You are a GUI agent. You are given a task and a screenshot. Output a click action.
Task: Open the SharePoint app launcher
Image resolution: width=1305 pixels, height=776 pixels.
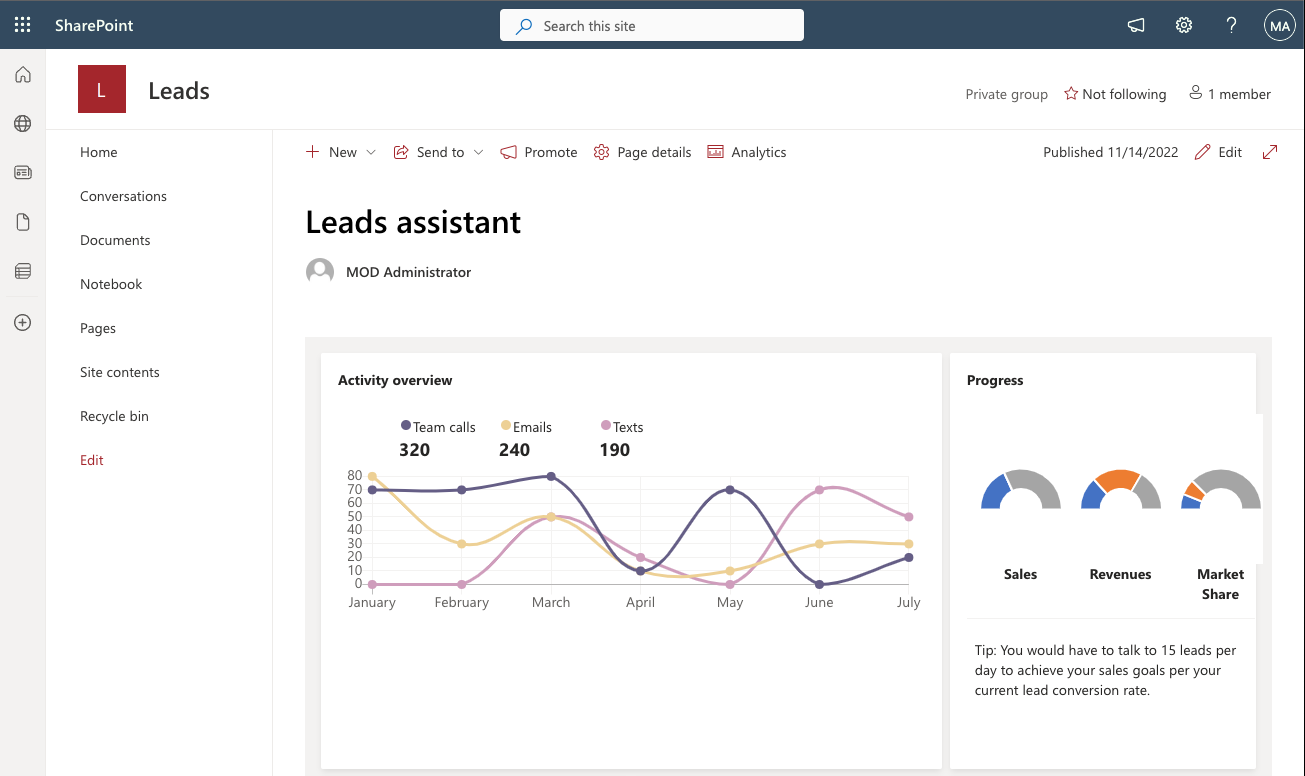22,24
